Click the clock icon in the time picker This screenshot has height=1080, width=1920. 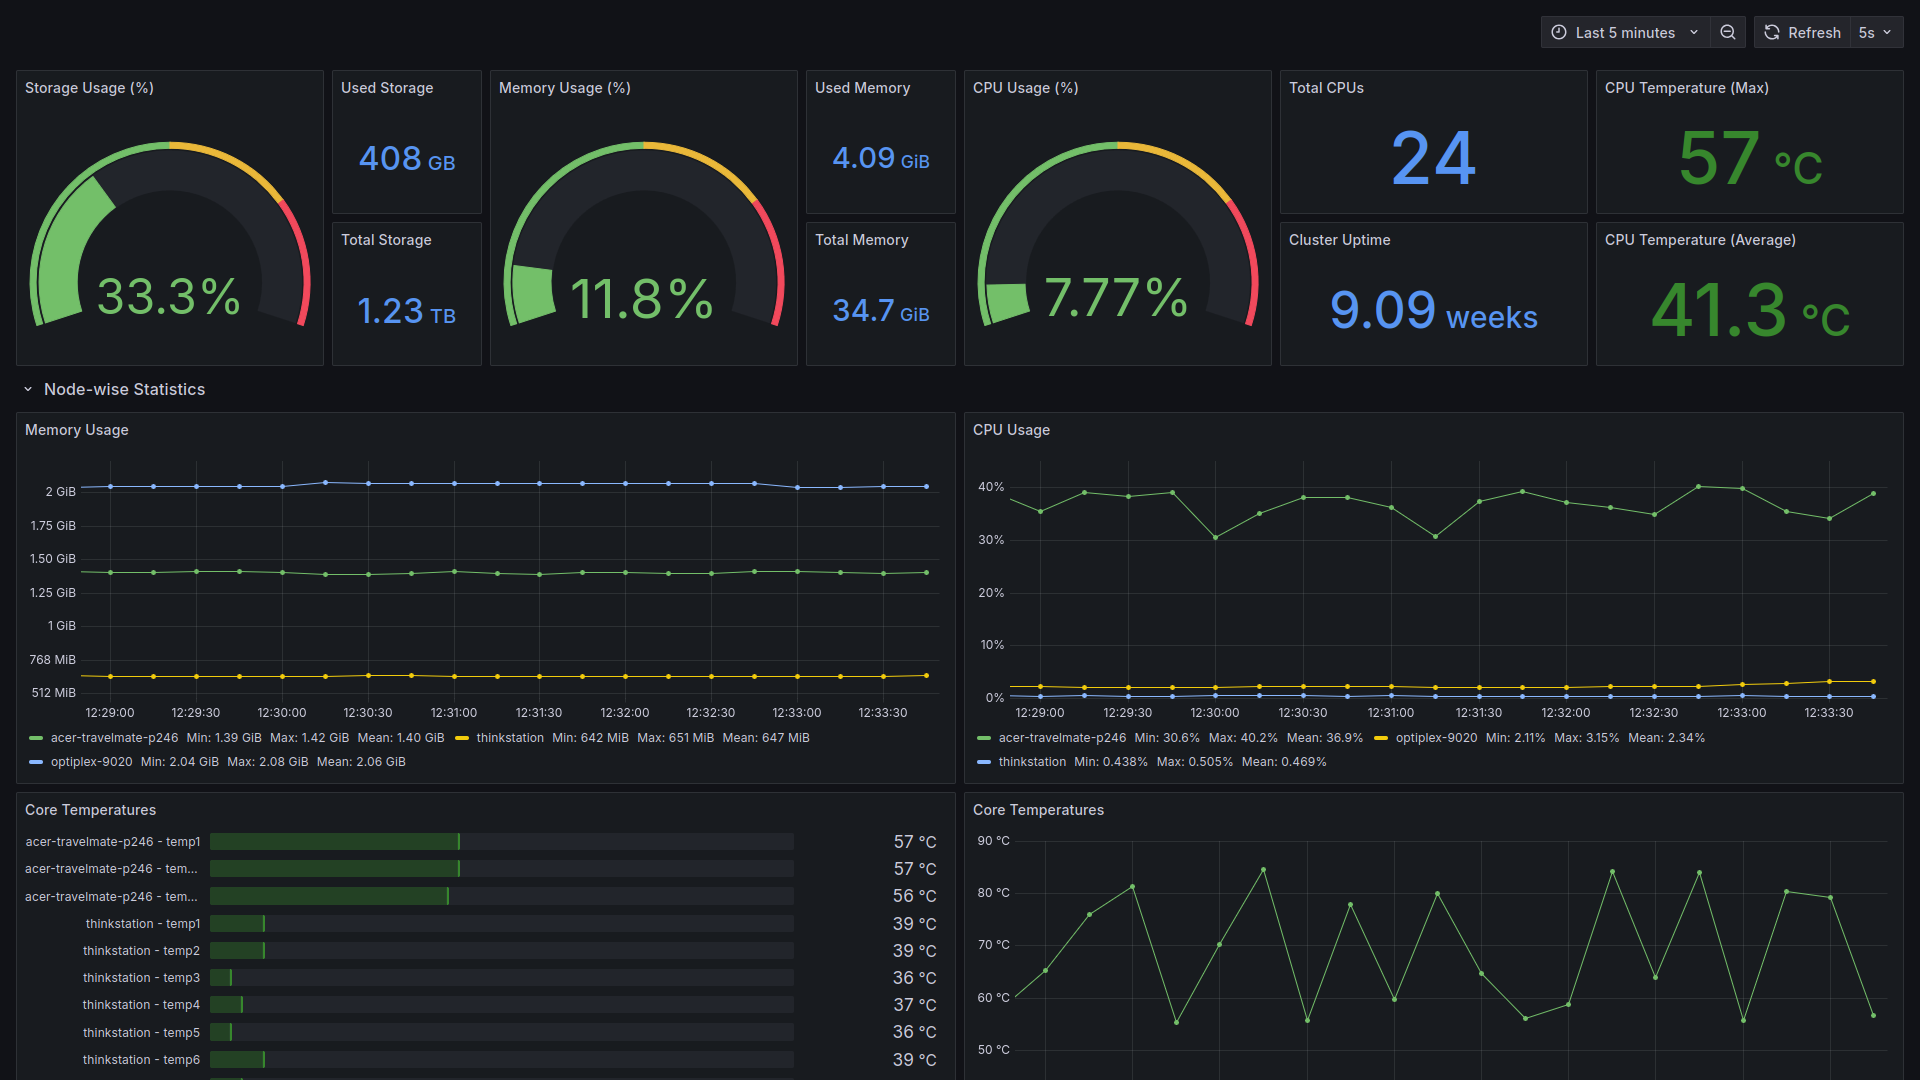(x=1557, y=32)
